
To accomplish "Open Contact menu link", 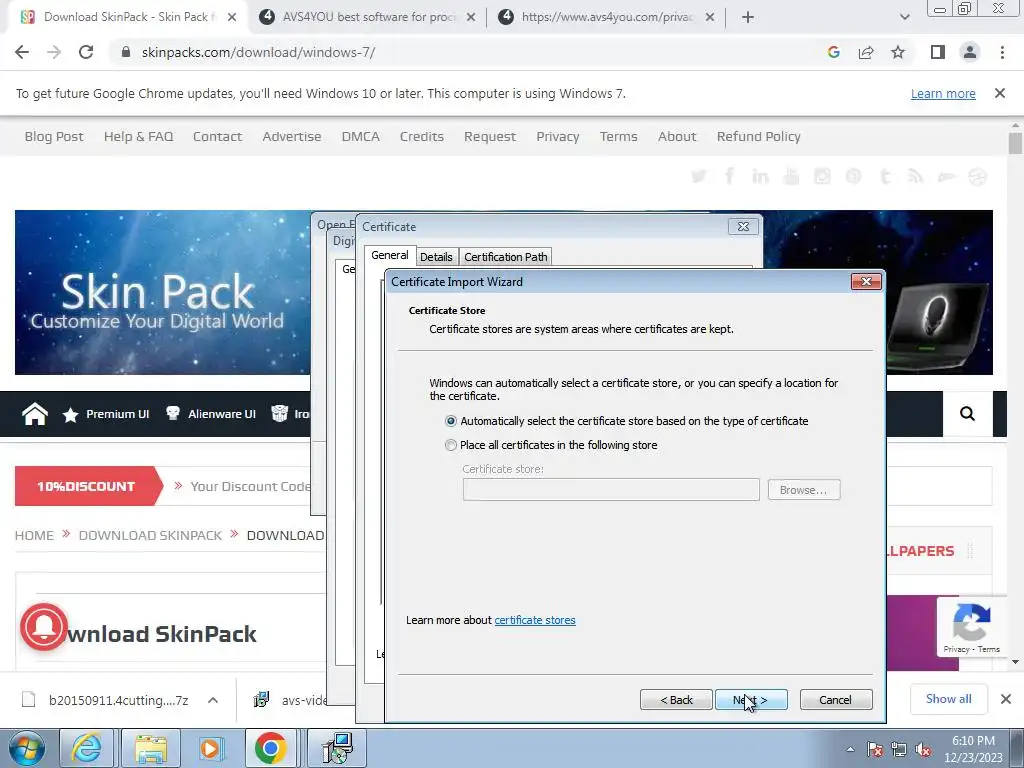I will (x=217, y=136).
